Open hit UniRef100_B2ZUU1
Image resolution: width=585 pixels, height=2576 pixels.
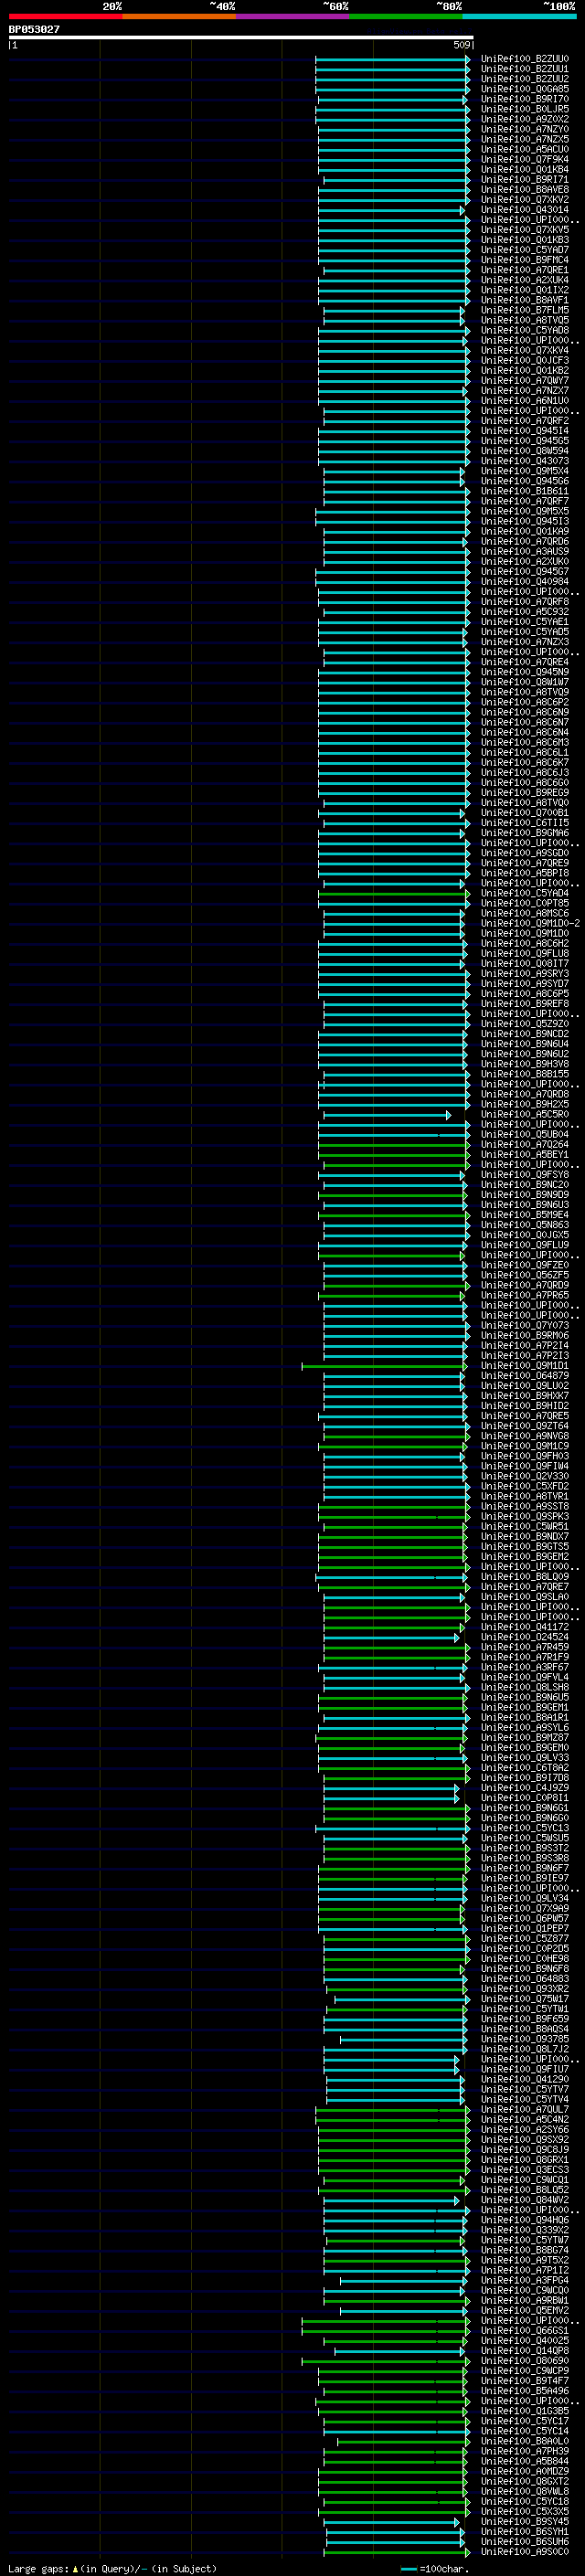point(525,69)
